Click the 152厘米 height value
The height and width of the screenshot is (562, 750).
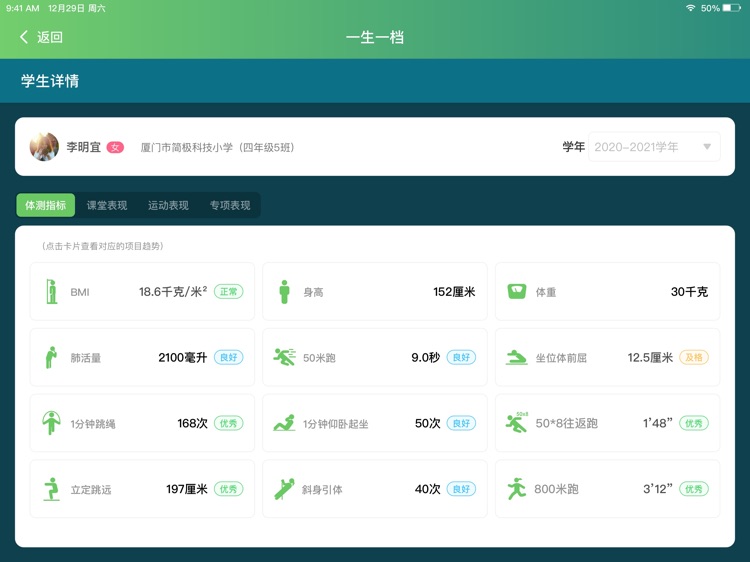[454, 292]
